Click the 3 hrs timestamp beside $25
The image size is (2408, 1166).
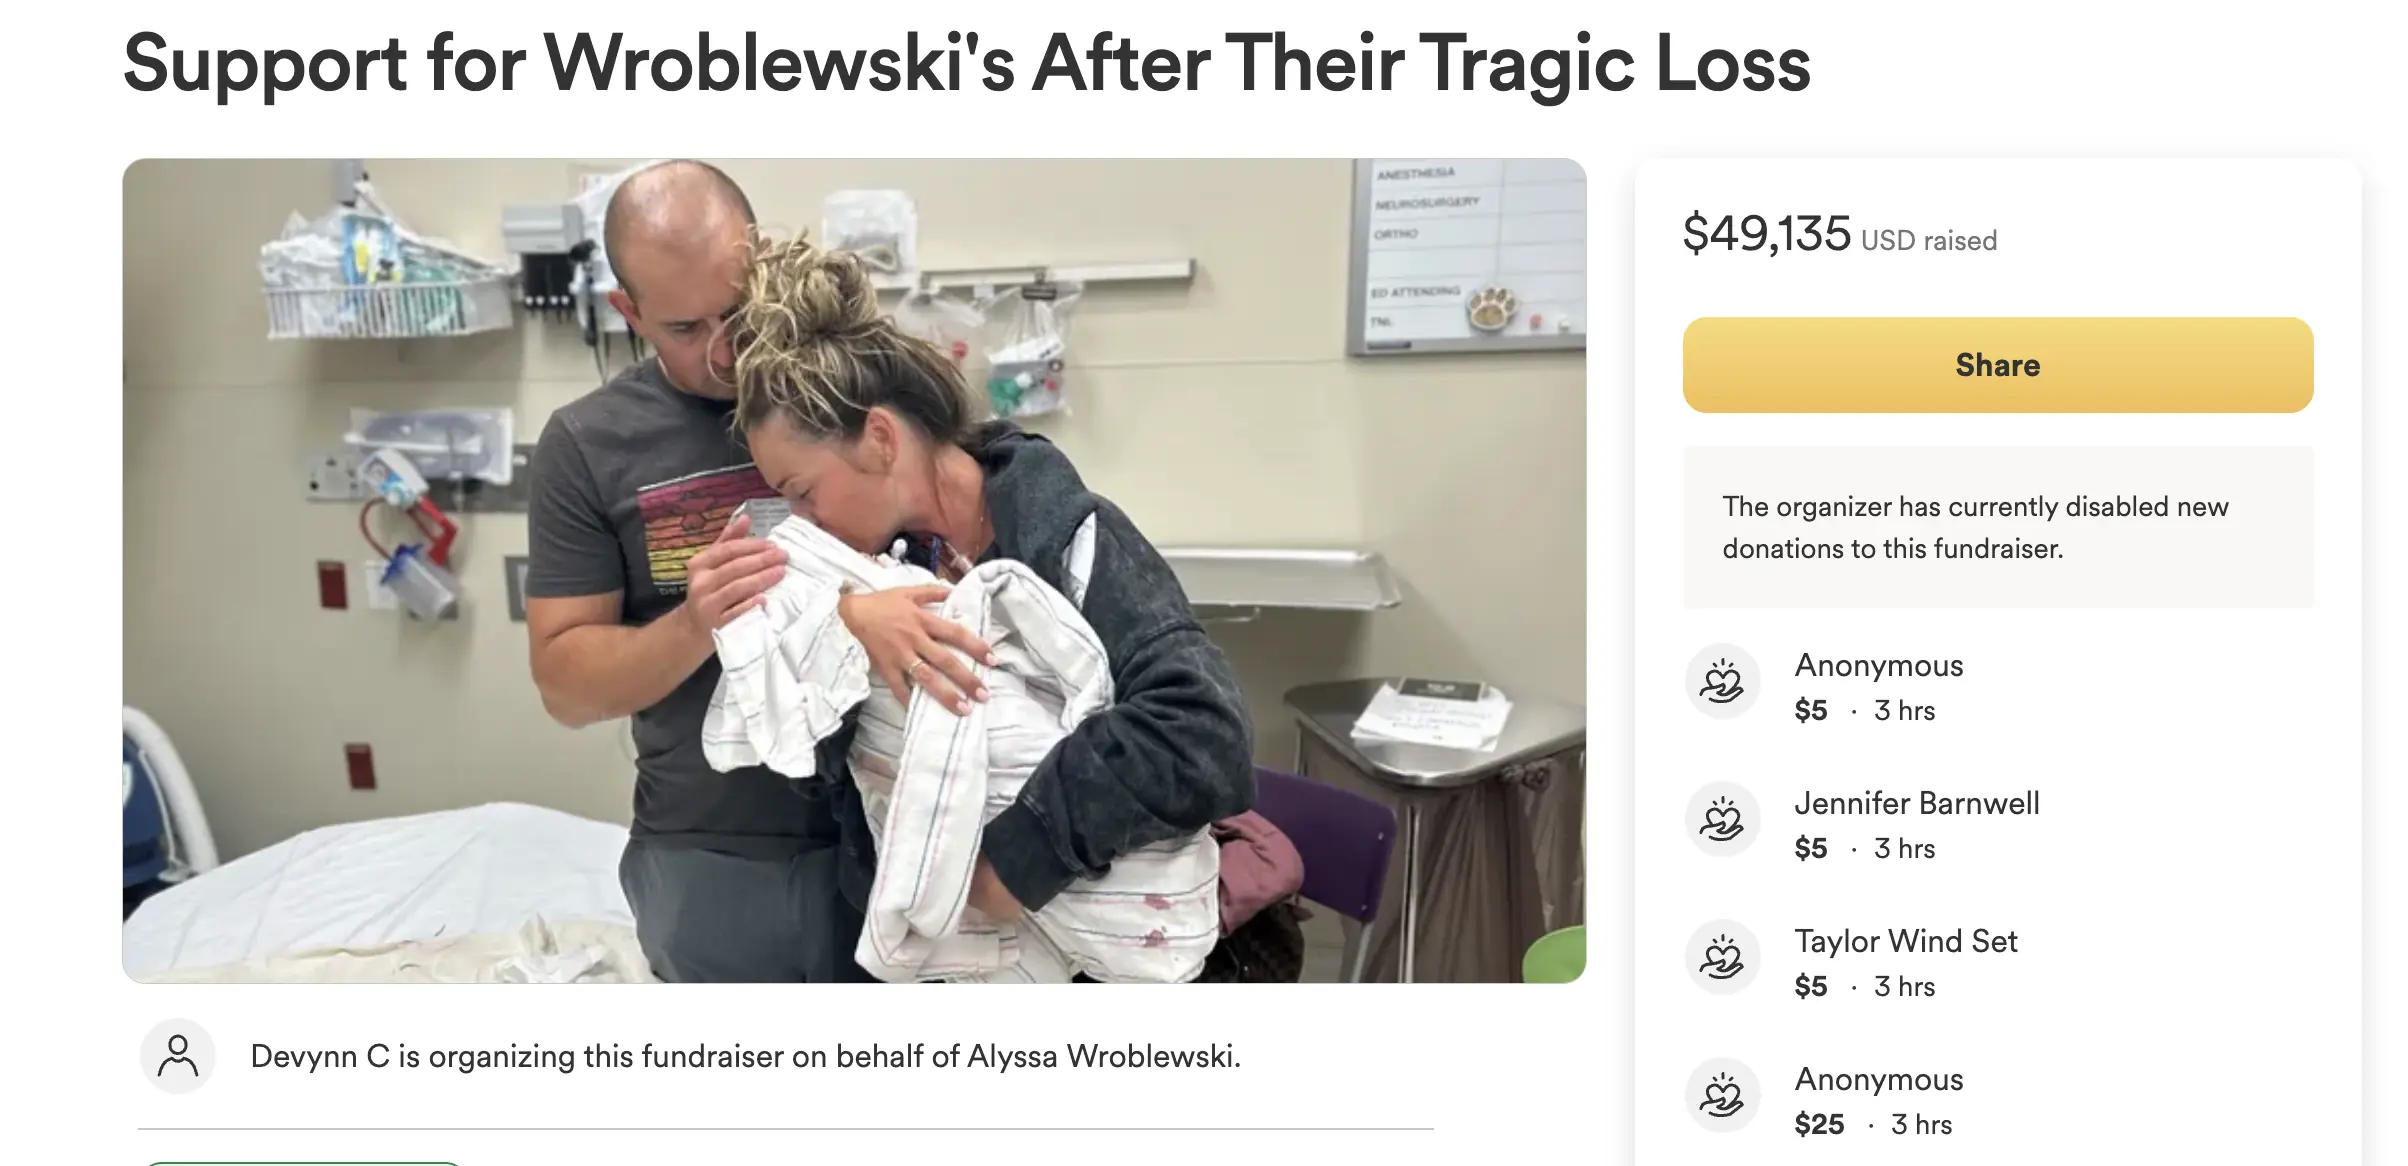click(x=1921, y=1124)
